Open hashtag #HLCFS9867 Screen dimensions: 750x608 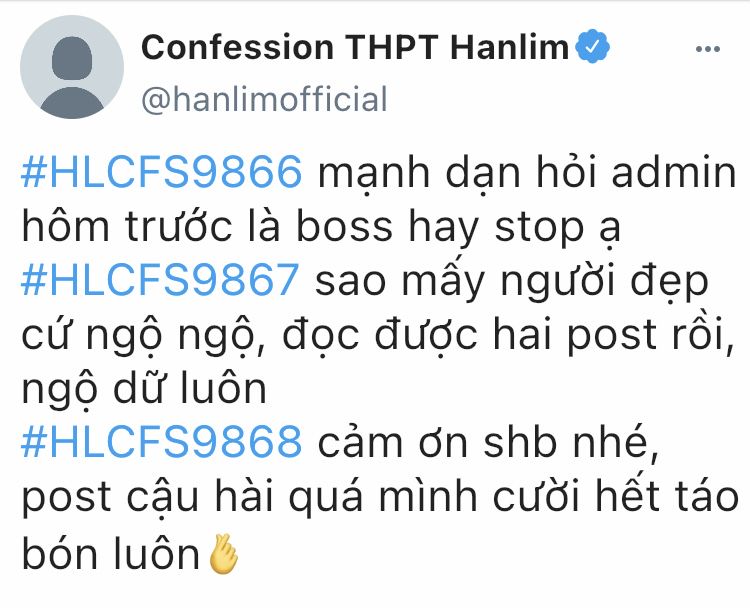pos(160,279)
